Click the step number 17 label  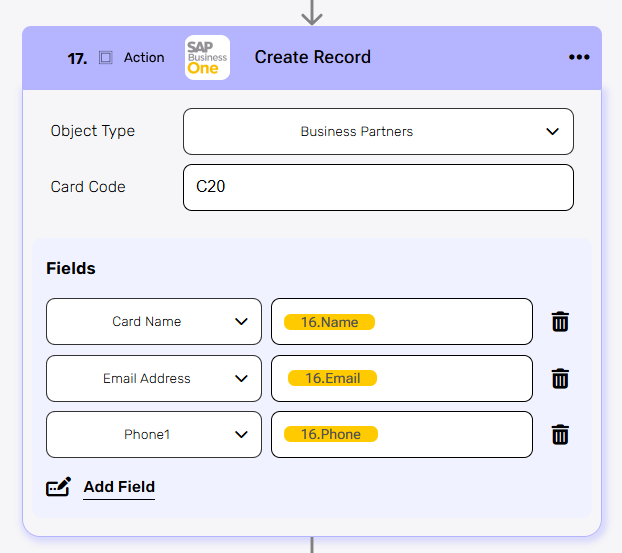[x=77, y=58]
